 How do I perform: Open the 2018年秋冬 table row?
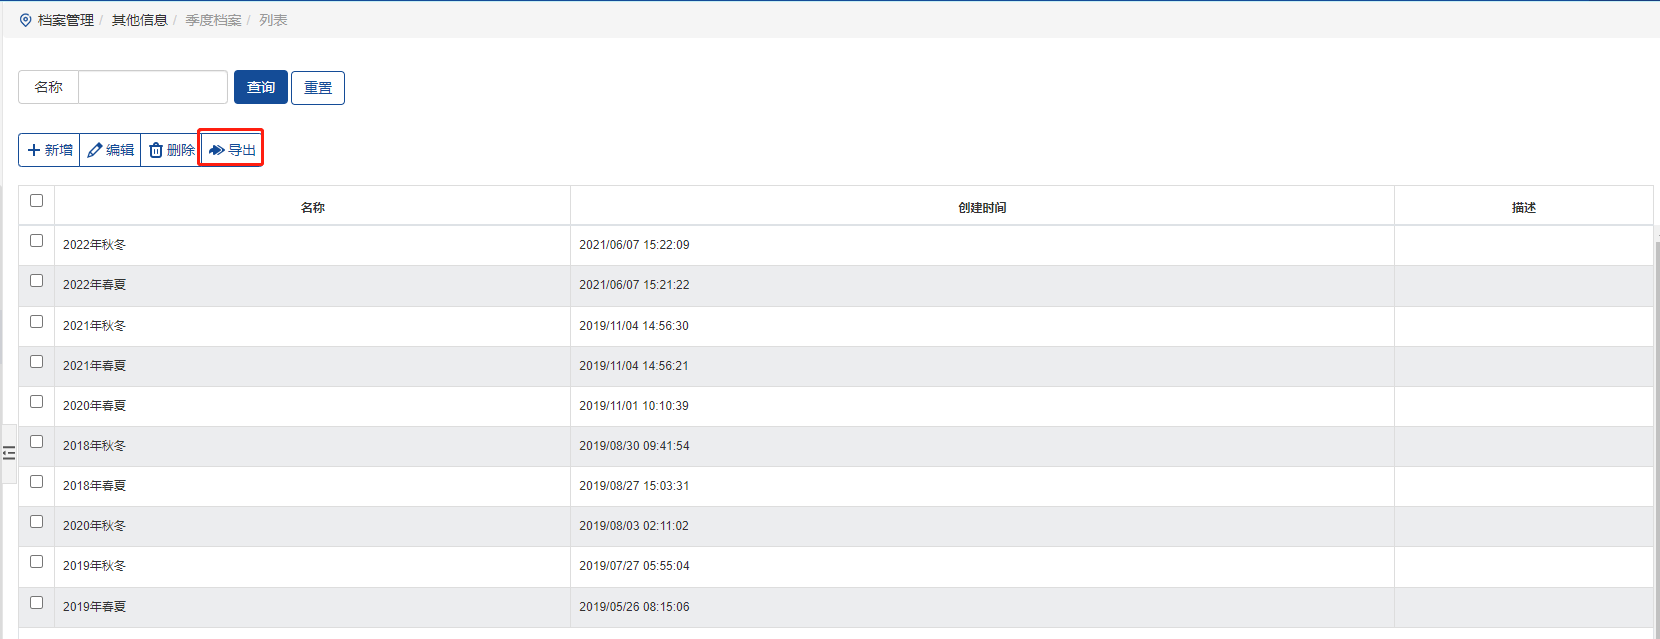tap(95, 446)
